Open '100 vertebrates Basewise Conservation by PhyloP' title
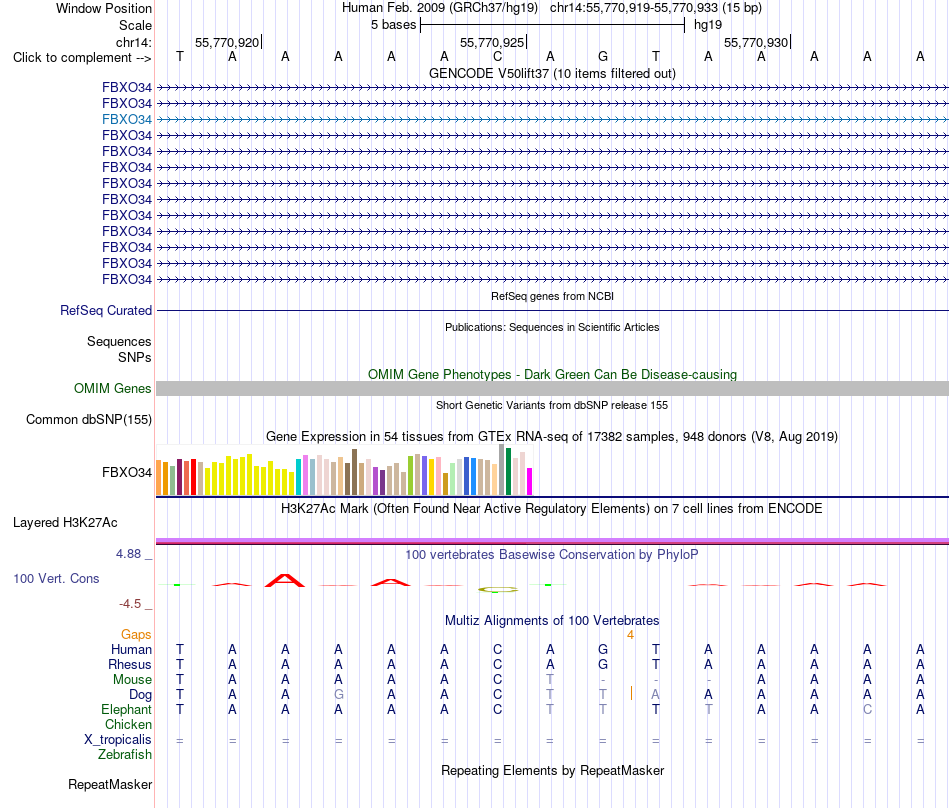This screenshot has width=950, height=808. (552, 554)
